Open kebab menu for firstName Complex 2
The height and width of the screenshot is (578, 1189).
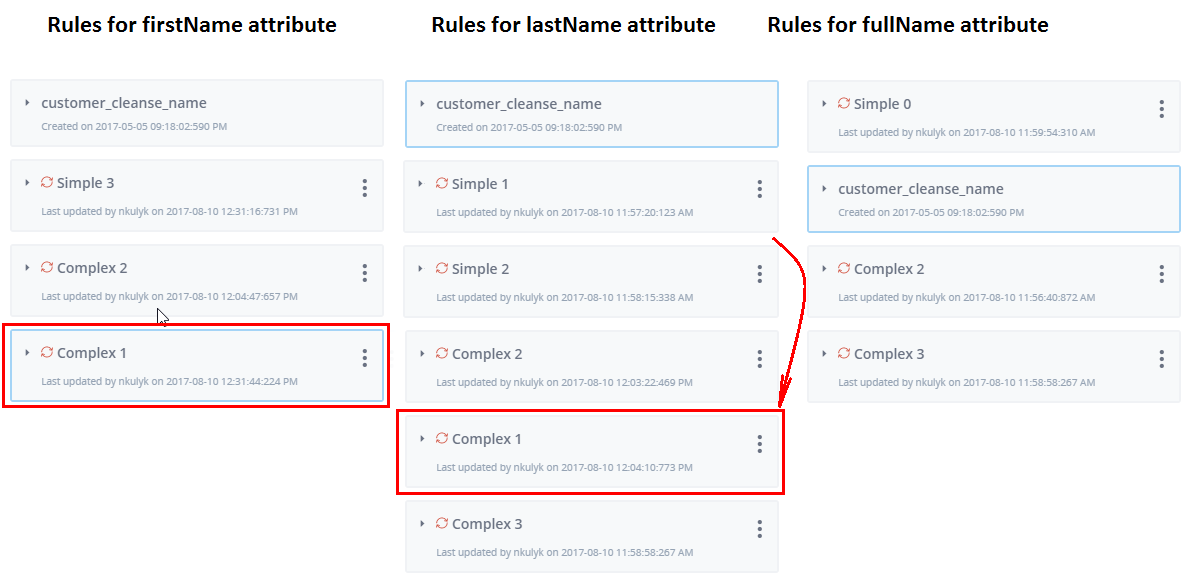coord(365,273)
